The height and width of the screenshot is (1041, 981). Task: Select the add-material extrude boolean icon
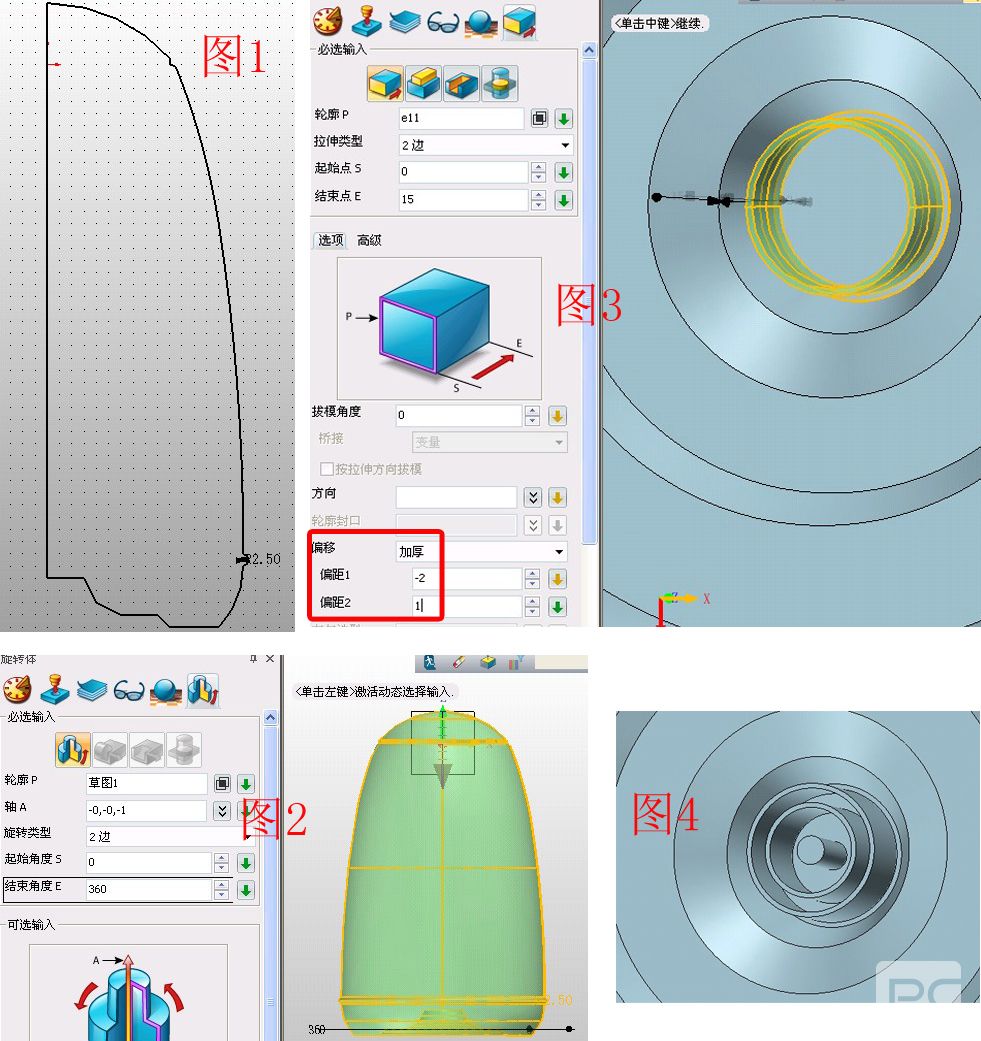423,85
